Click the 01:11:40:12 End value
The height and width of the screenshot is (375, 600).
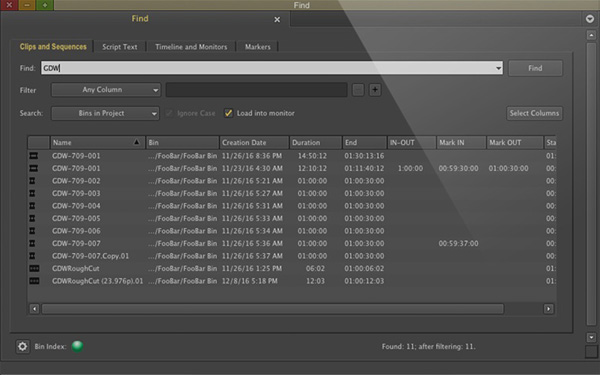point(364,168)
